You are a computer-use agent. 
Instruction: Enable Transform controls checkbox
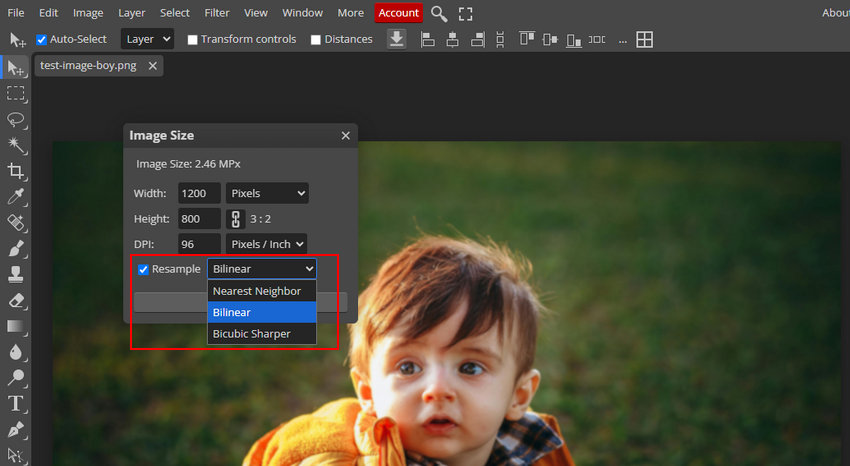192,40
